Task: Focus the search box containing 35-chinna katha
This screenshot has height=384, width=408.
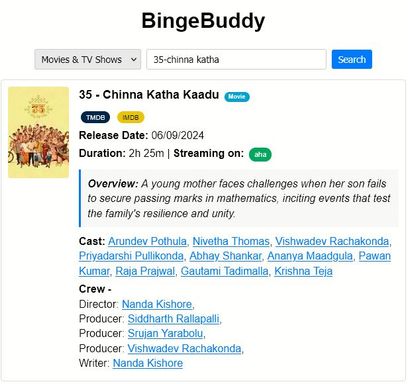Action: pyautogui.click(x=236, y=59)
